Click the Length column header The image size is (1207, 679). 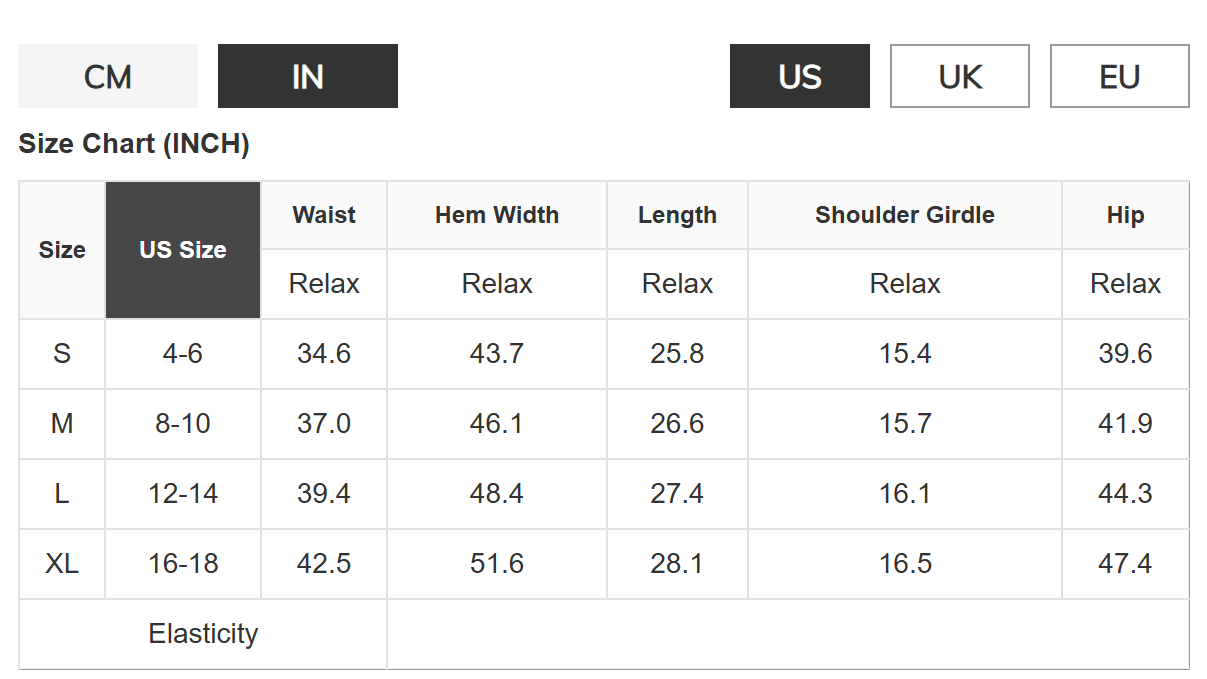(677, 215)
